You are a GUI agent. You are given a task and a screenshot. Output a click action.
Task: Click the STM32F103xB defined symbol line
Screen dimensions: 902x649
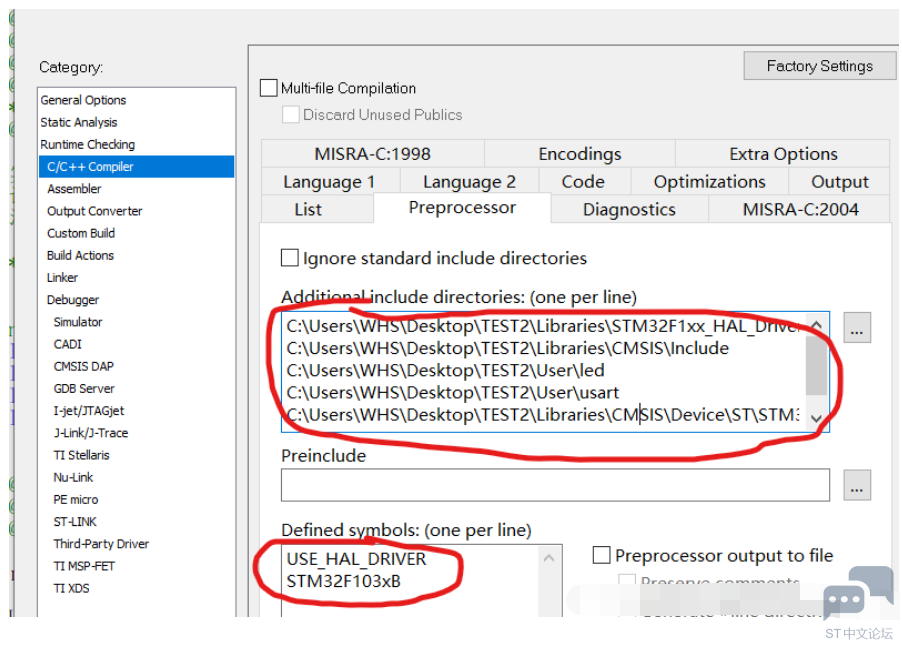344,581
